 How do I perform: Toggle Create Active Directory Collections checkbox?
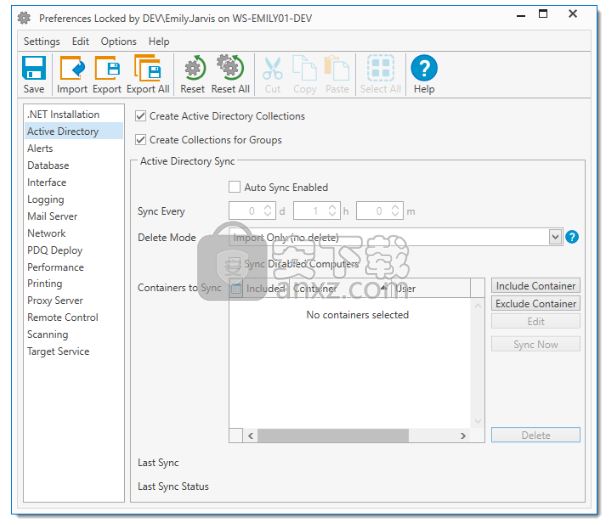pos(140,116)
